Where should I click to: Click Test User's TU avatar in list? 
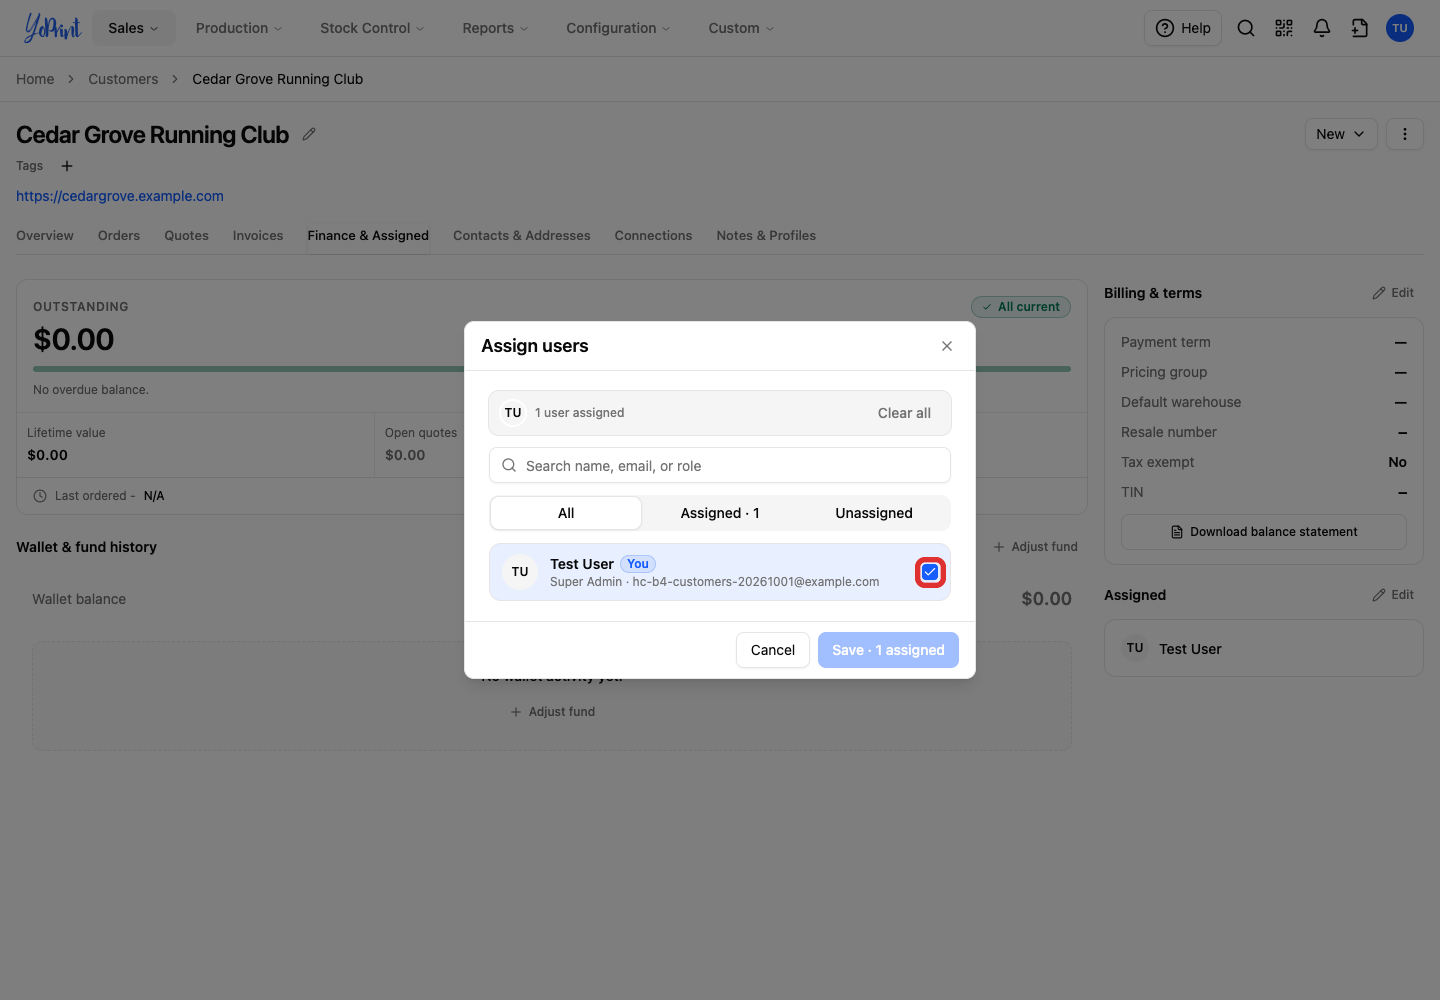pos(520,572)
